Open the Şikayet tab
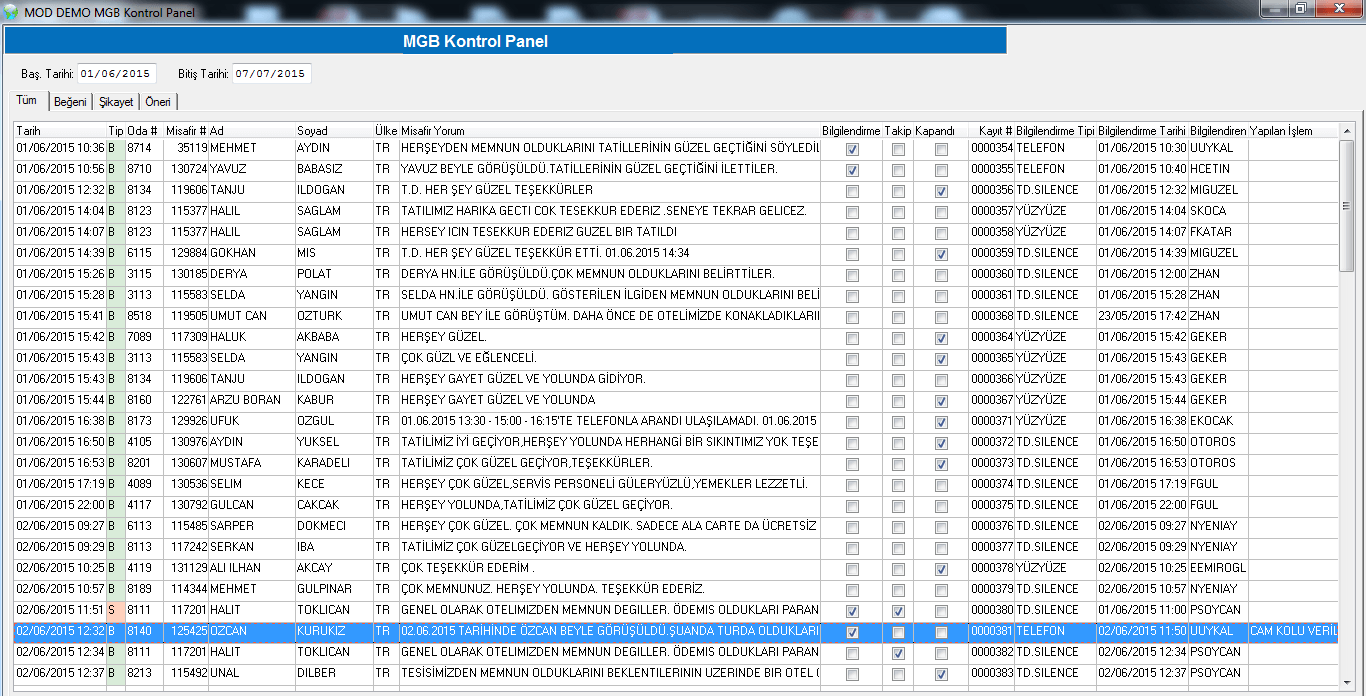The width and height of the screenshot is (1366, 696). (x=116, y=102)
